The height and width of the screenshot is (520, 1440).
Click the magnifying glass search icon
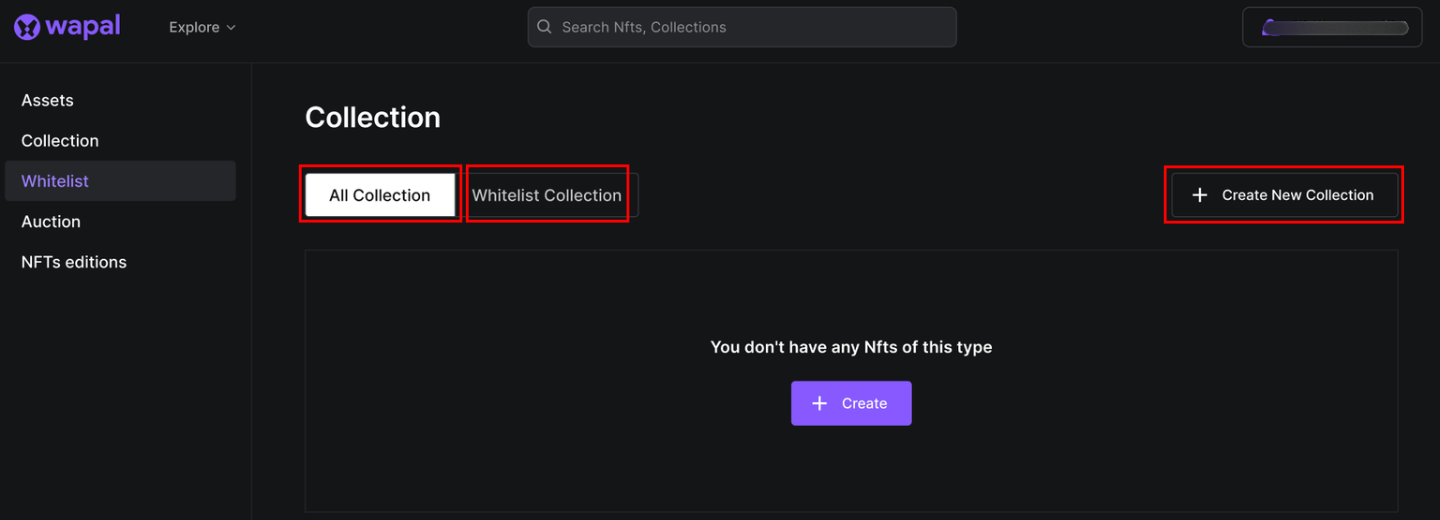[x=545, y=27]
